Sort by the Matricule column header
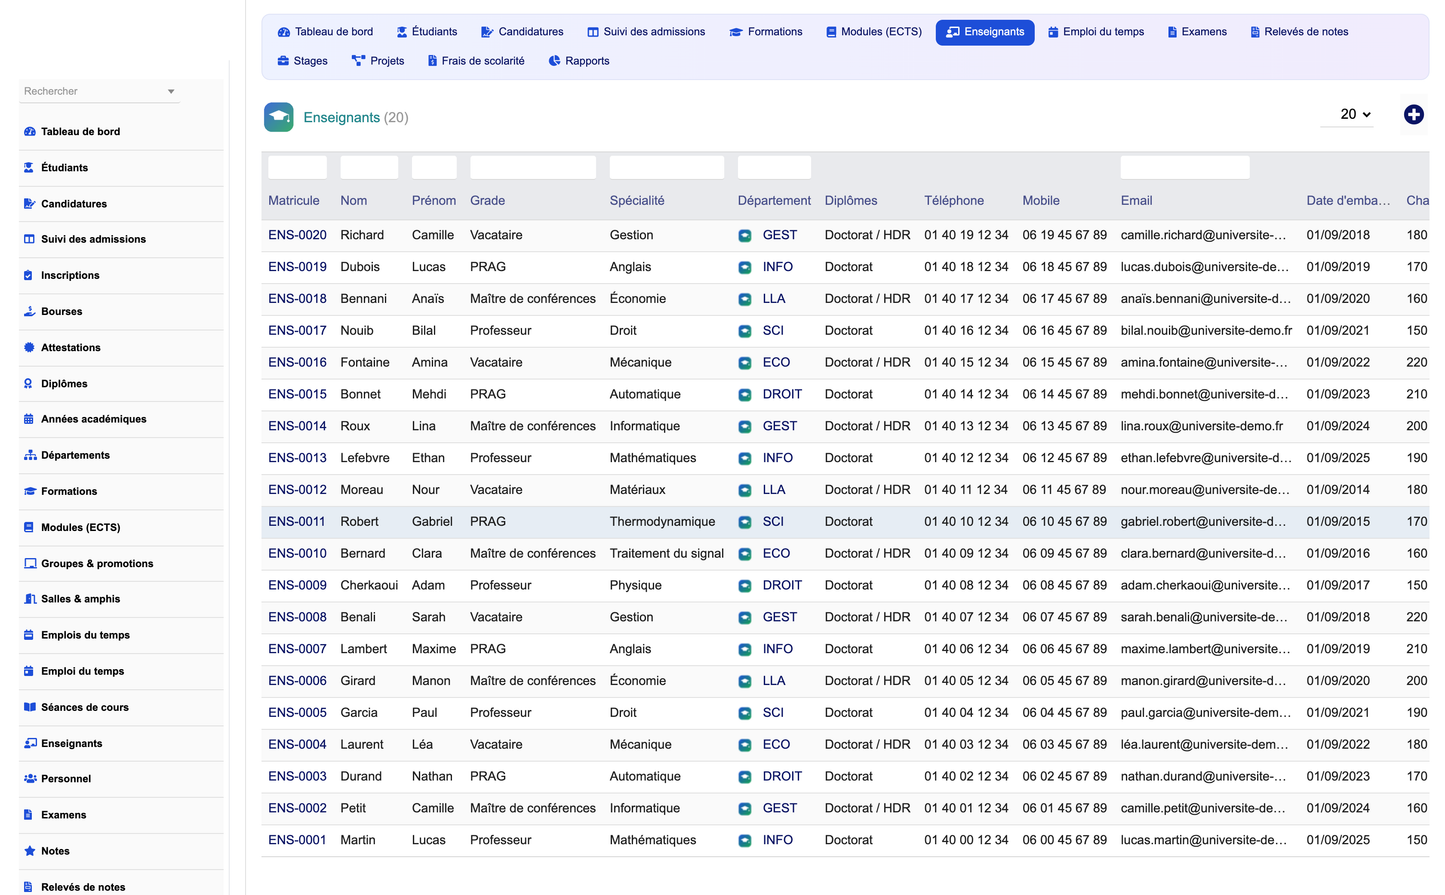This screenshot has width=1445, height=895. pyautogui.click(x=294, y=201)
